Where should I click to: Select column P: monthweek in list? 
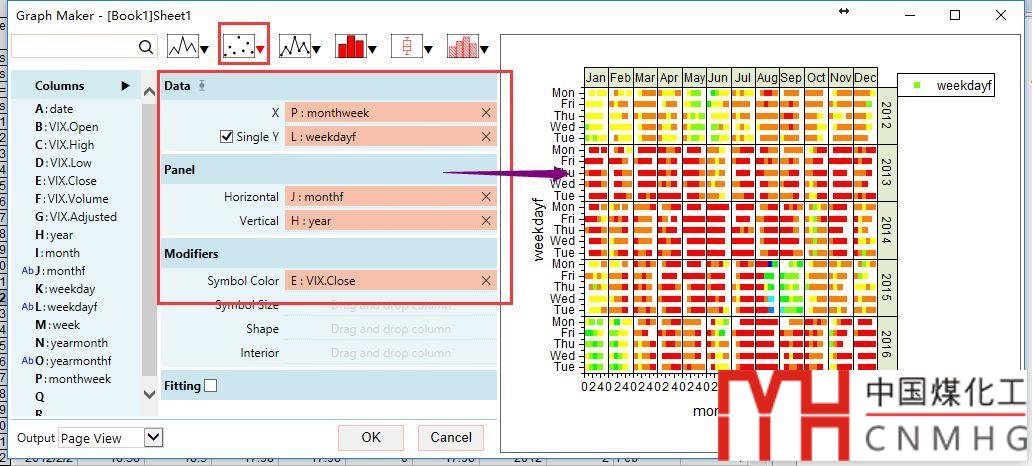72,378
